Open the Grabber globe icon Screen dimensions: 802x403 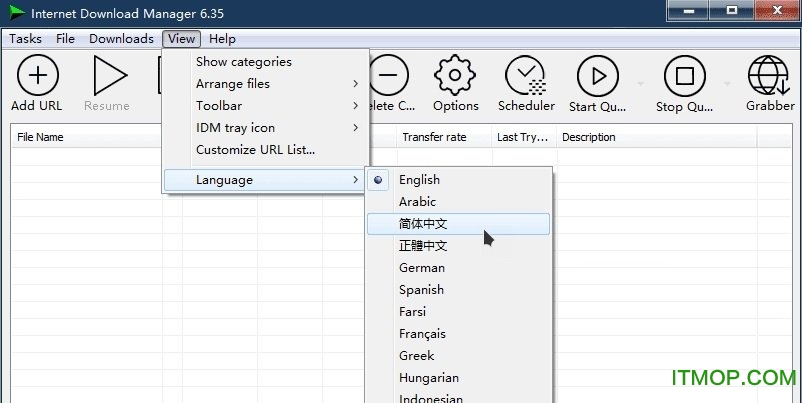point(769,76)
